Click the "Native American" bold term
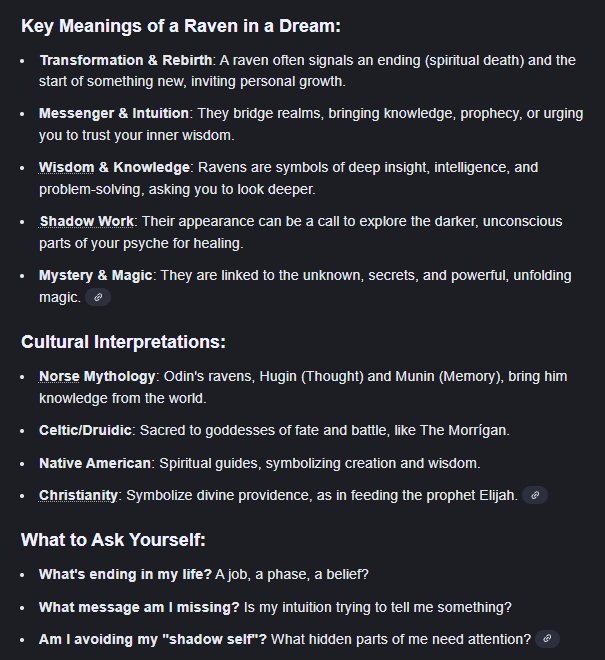Image resolution: width=605 pixels, height=660 pixels. click(x=95, y=463)
